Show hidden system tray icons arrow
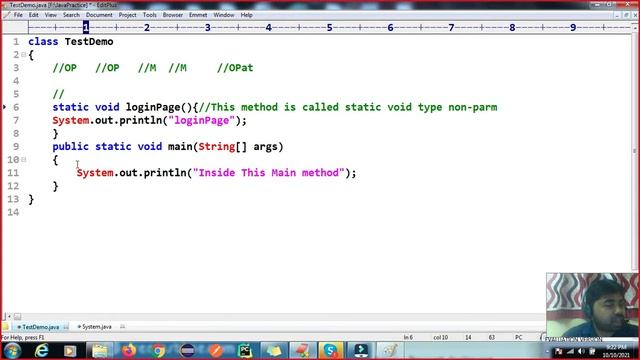The height and width of the screenshot is (360, 640). coord(547,351)
